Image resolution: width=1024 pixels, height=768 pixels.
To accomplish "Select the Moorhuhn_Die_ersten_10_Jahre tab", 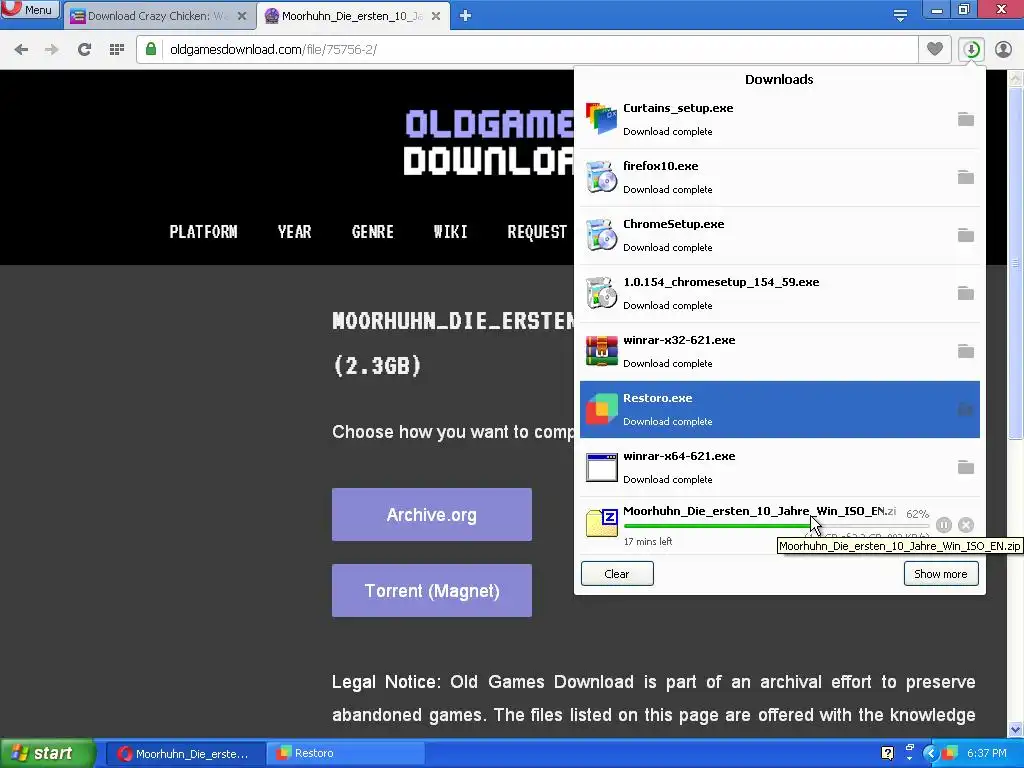I will point(351,16).
